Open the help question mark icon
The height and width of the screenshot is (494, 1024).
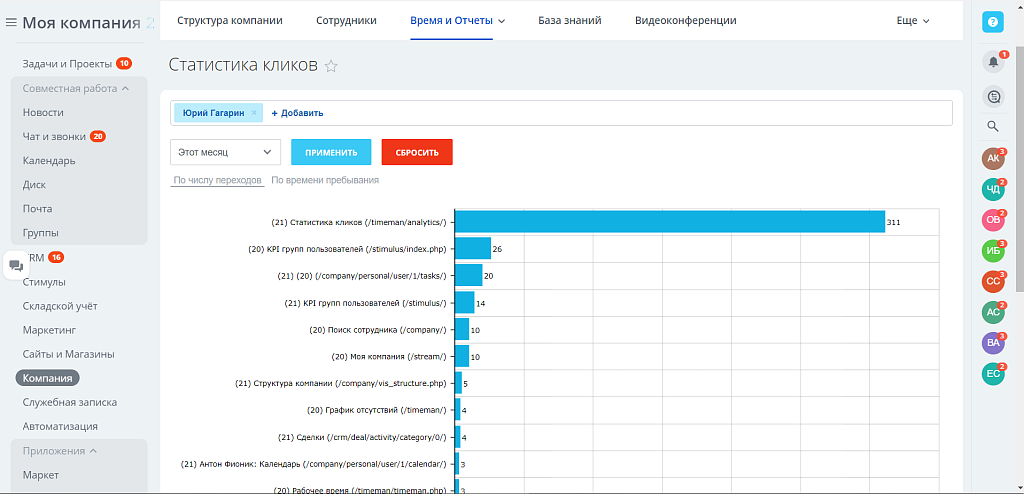pos(992,22)
